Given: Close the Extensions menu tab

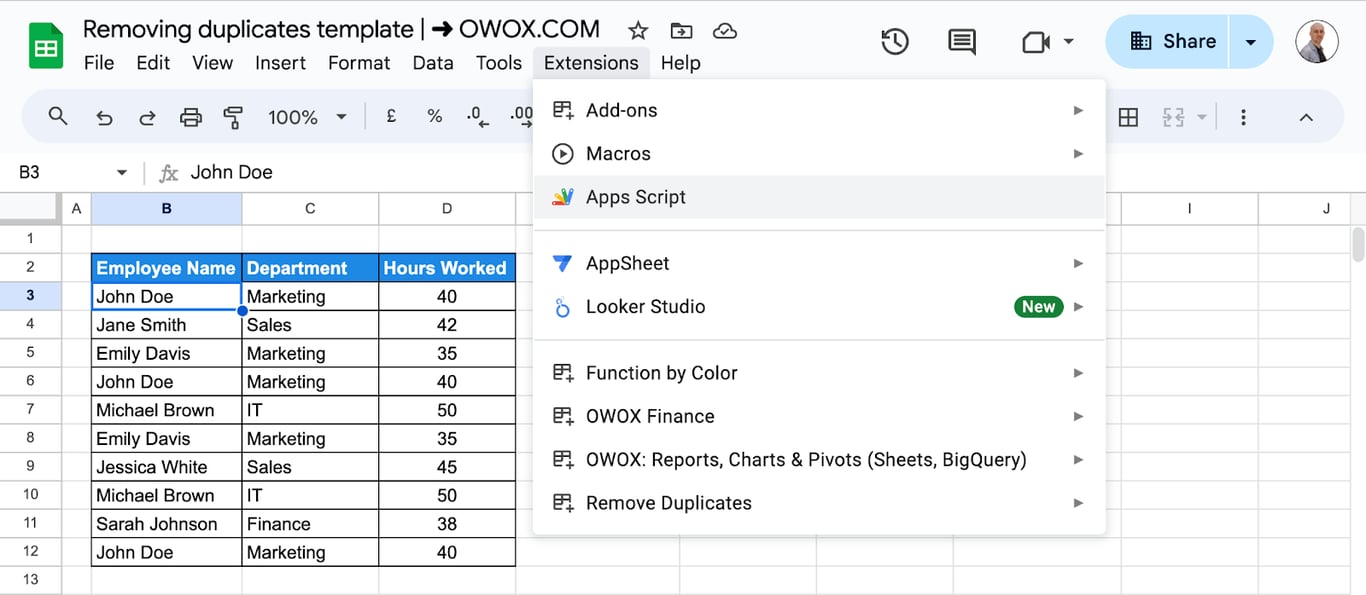Looking at the screenshot, I should 591,63.
